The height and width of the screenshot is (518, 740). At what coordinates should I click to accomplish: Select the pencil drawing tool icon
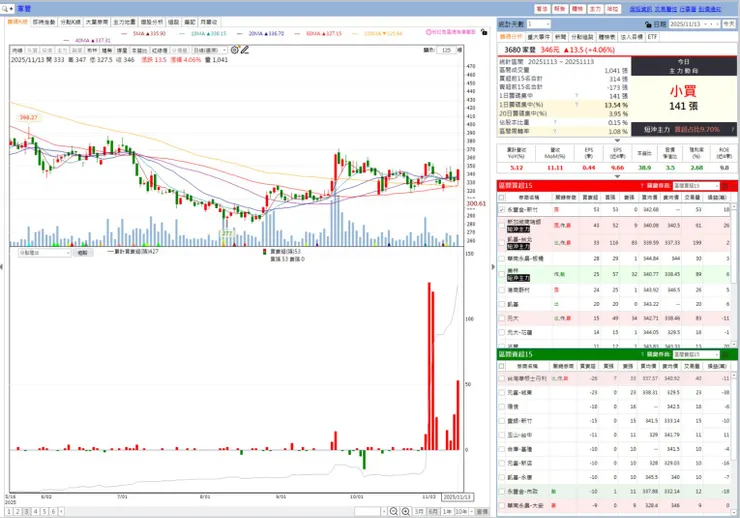244,50
